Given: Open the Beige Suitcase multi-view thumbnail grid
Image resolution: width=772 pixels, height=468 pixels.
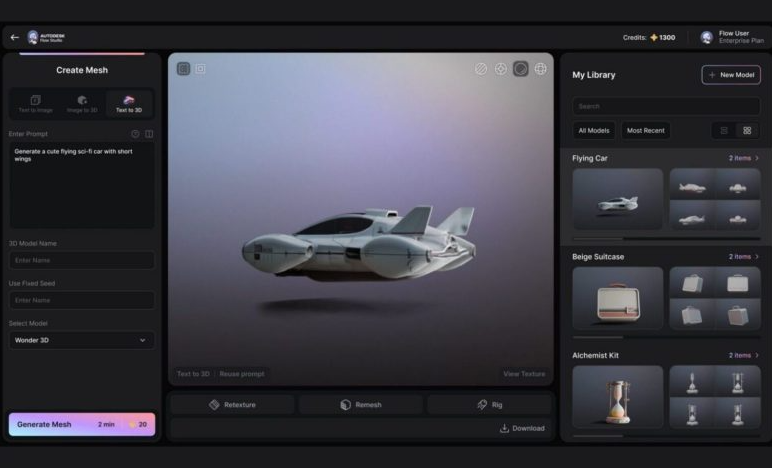Looking at the screenshot, I should (x=715, y=298).
